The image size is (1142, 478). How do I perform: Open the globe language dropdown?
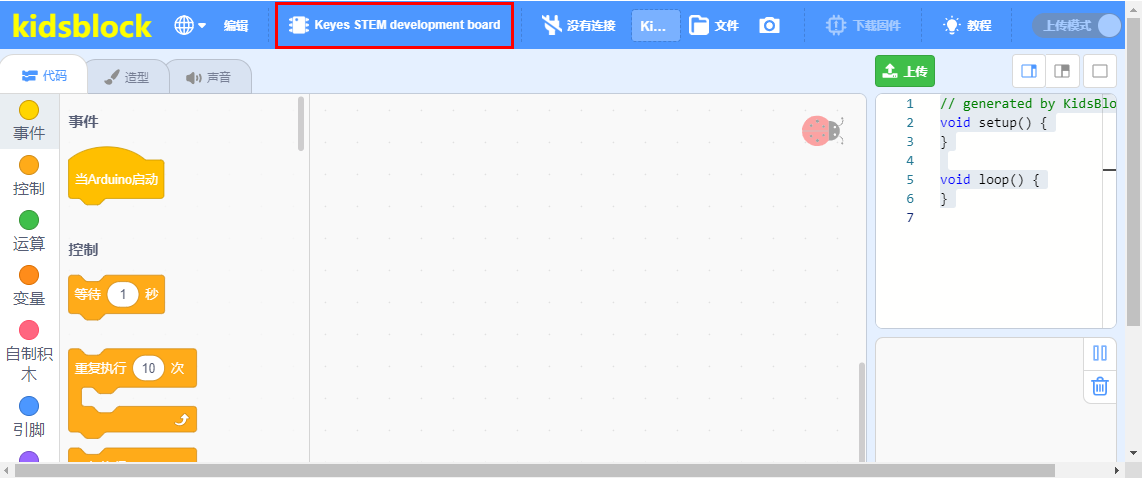point(190,26)
